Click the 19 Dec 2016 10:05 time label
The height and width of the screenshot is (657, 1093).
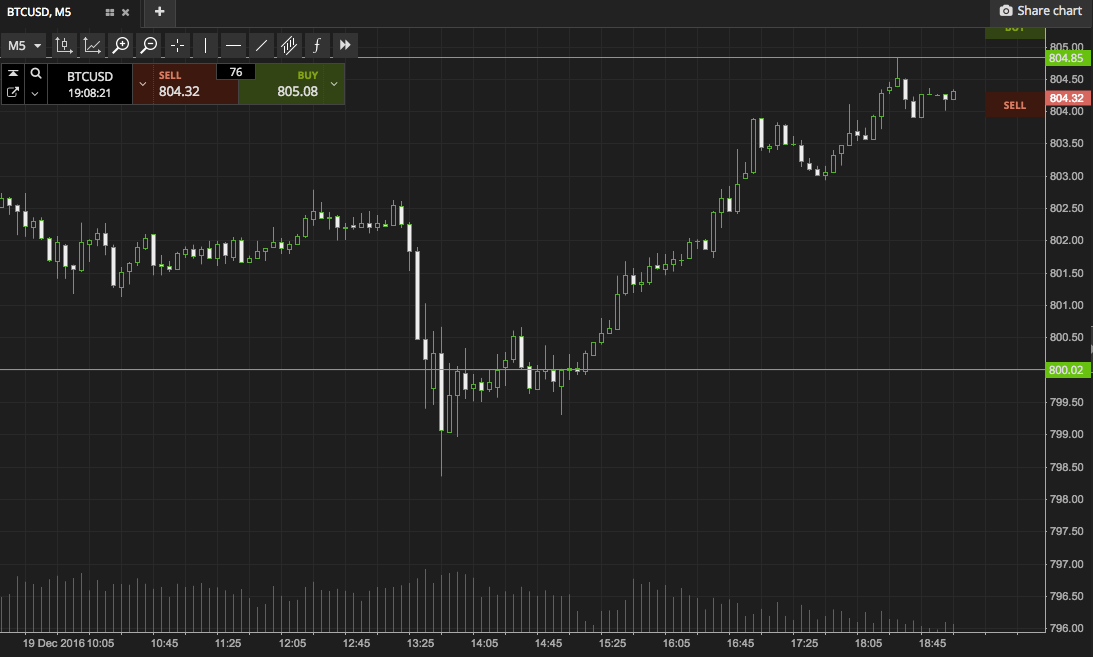click(68, 643)
